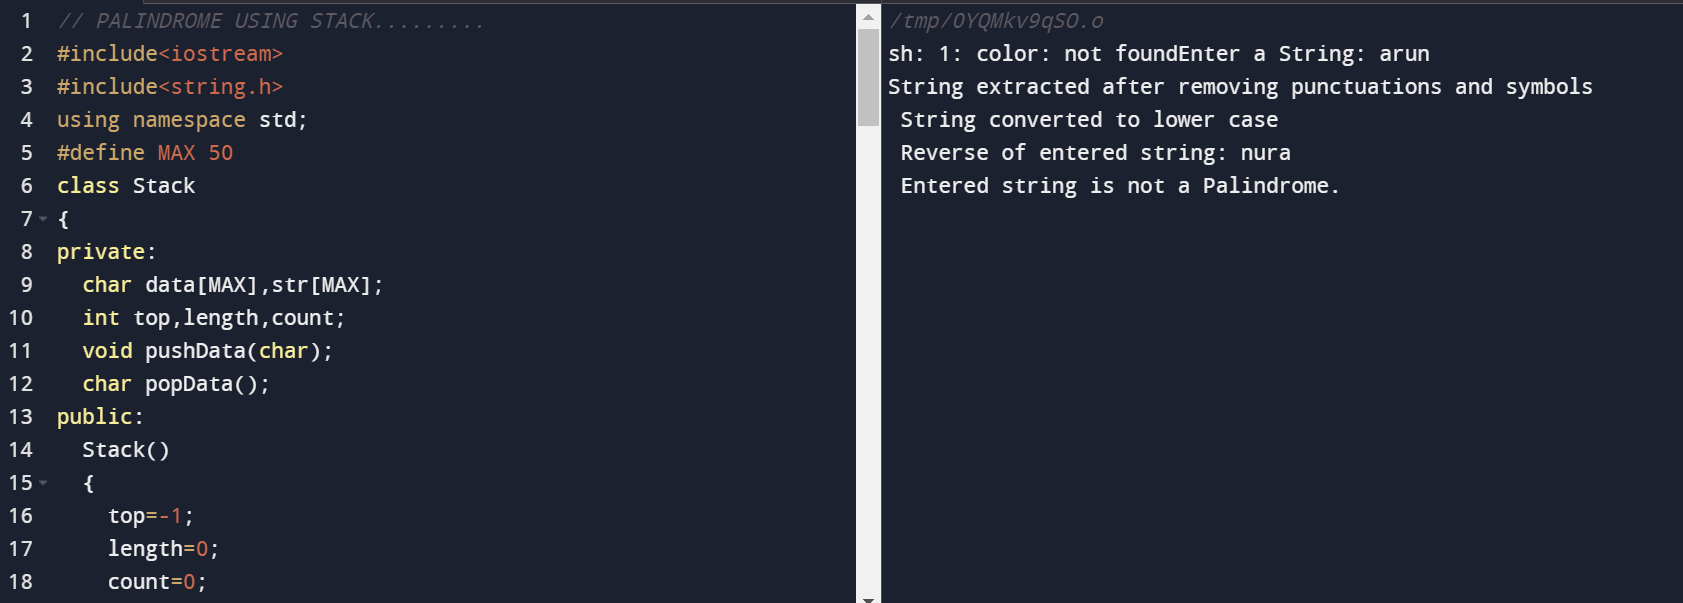
Task: Click the "Entered string is not a Palindrome." output
Action: [1119, 186]
